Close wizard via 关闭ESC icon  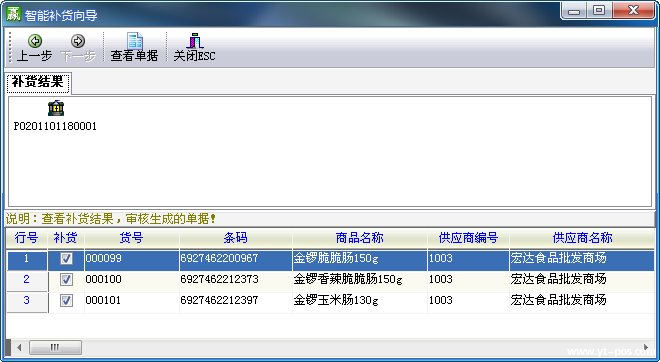point(194,41)
